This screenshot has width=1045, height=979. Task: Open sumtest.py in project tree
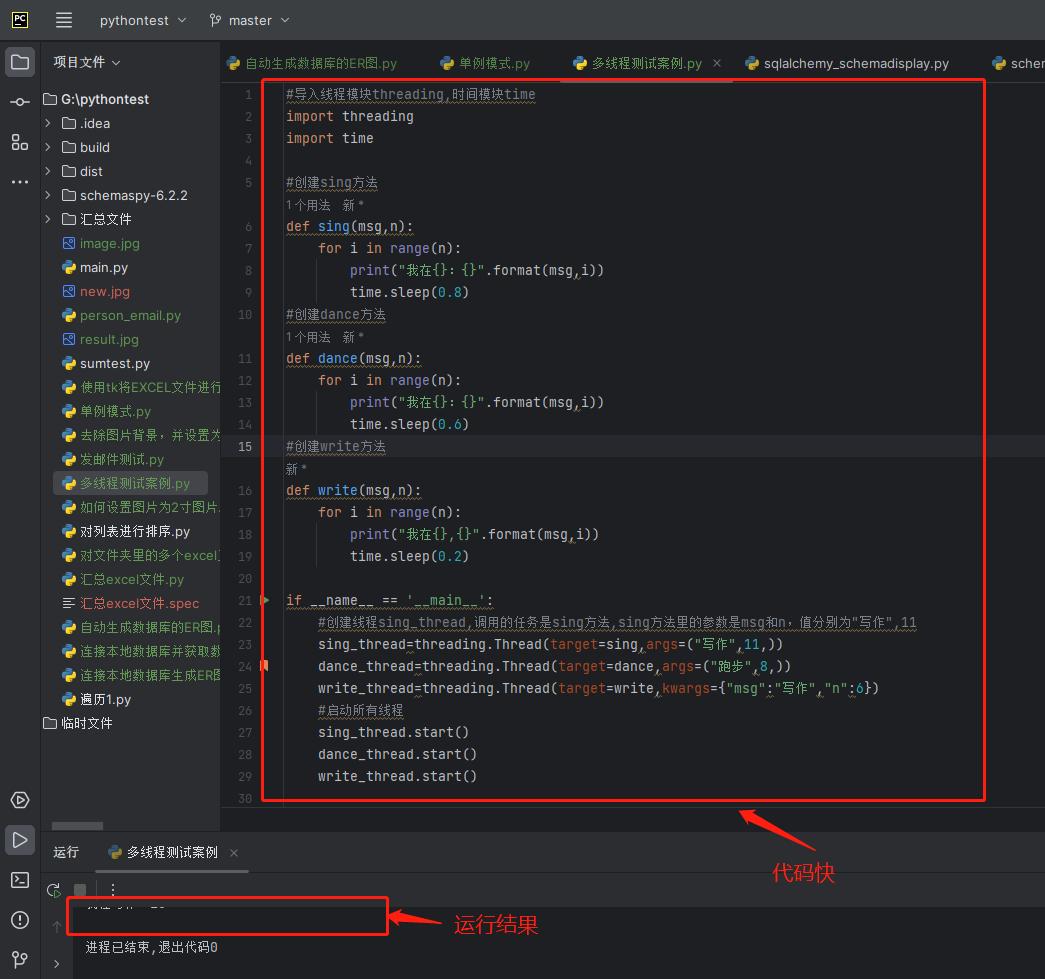[x=106, y=363]
